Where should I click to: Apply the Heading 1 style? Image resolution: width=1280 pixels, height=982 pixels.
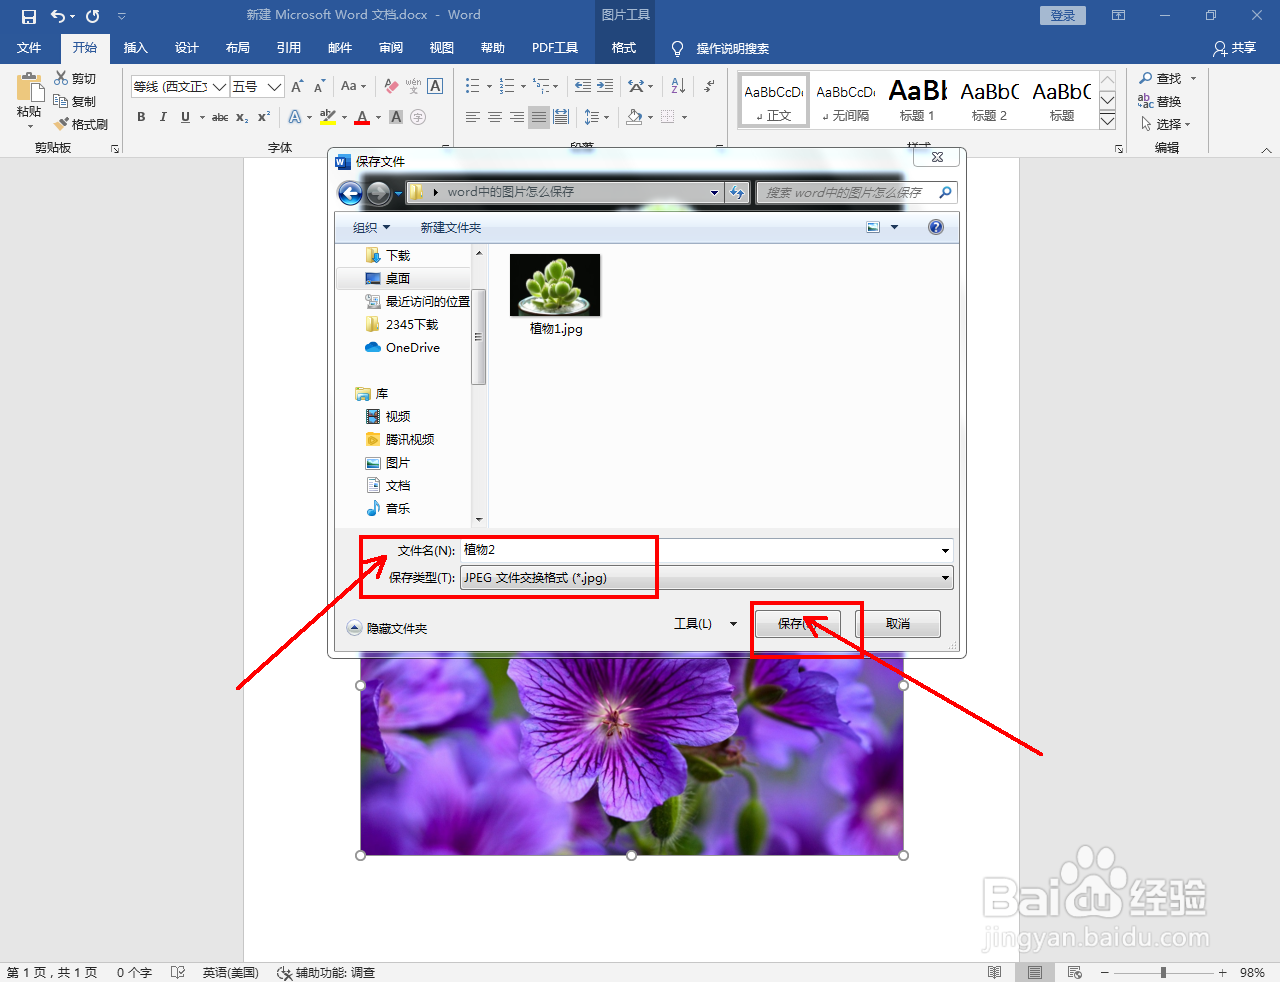917,100
